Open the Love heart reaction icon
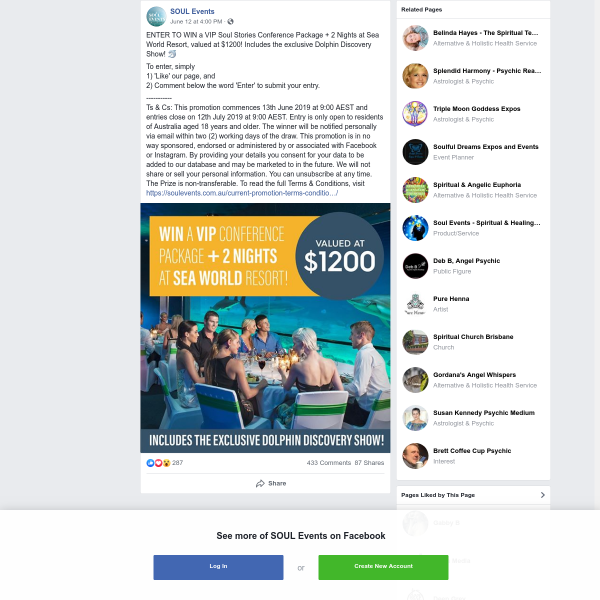600x600 pixels. click(158, 463)
